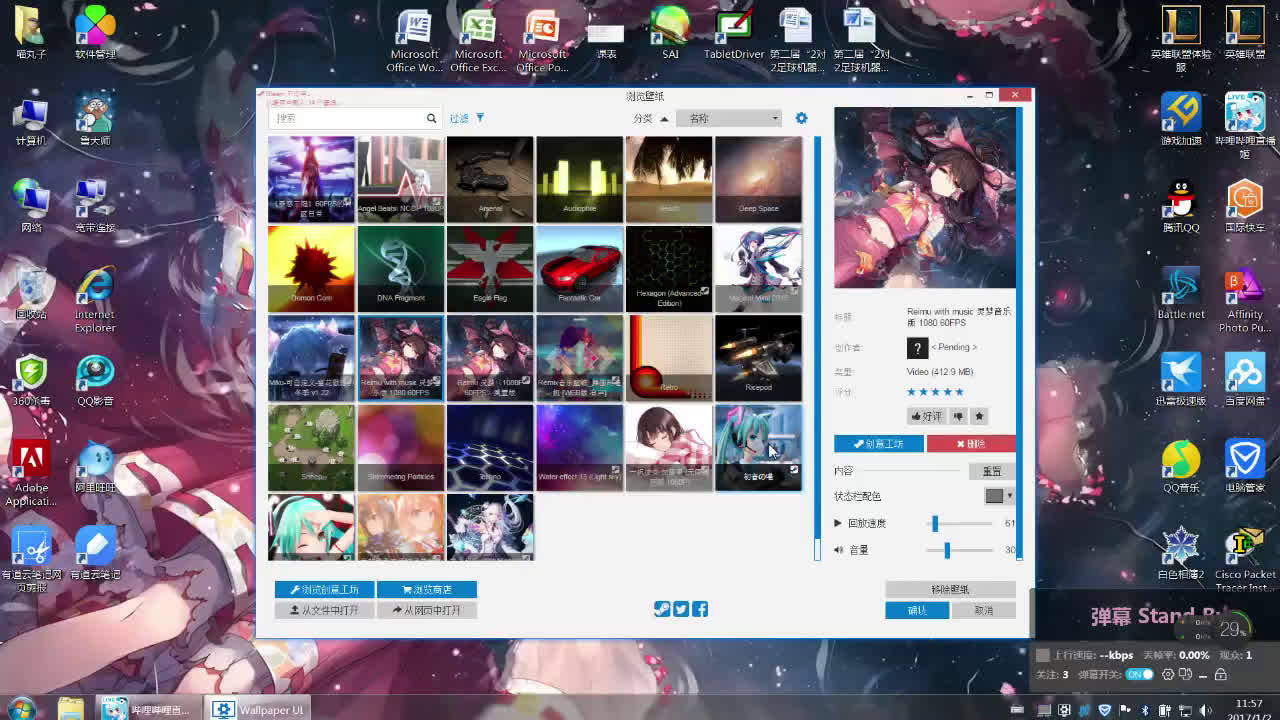Open Affinity Photo desktop shortcut

click(x=1245, y=300)
